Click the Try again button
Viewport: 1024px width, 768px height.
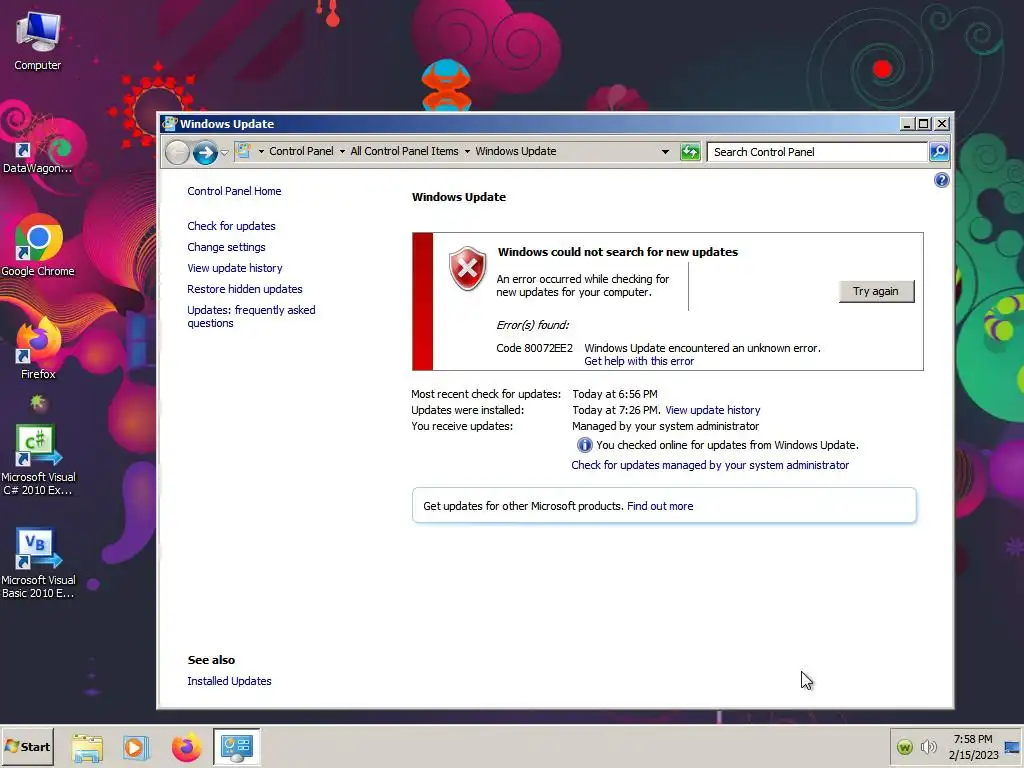click(x=876, y=291)
